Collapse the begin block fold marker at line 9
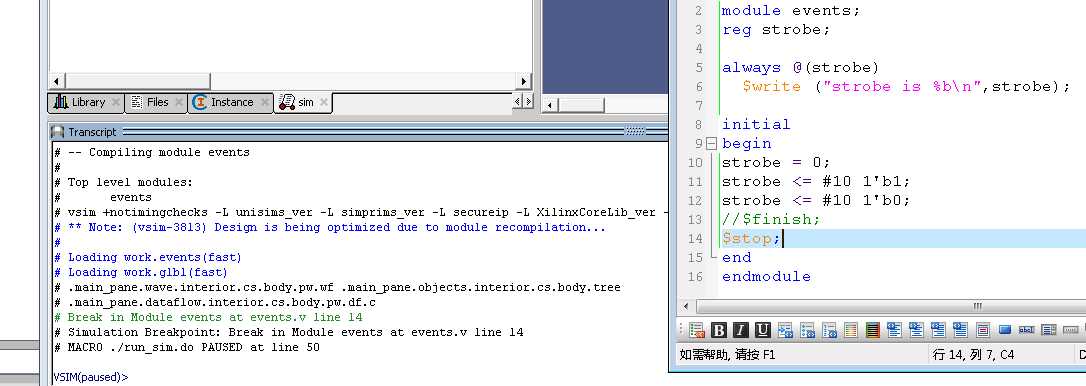Image resolution: width=1086 pixels, height=386 pixels. 711,144
